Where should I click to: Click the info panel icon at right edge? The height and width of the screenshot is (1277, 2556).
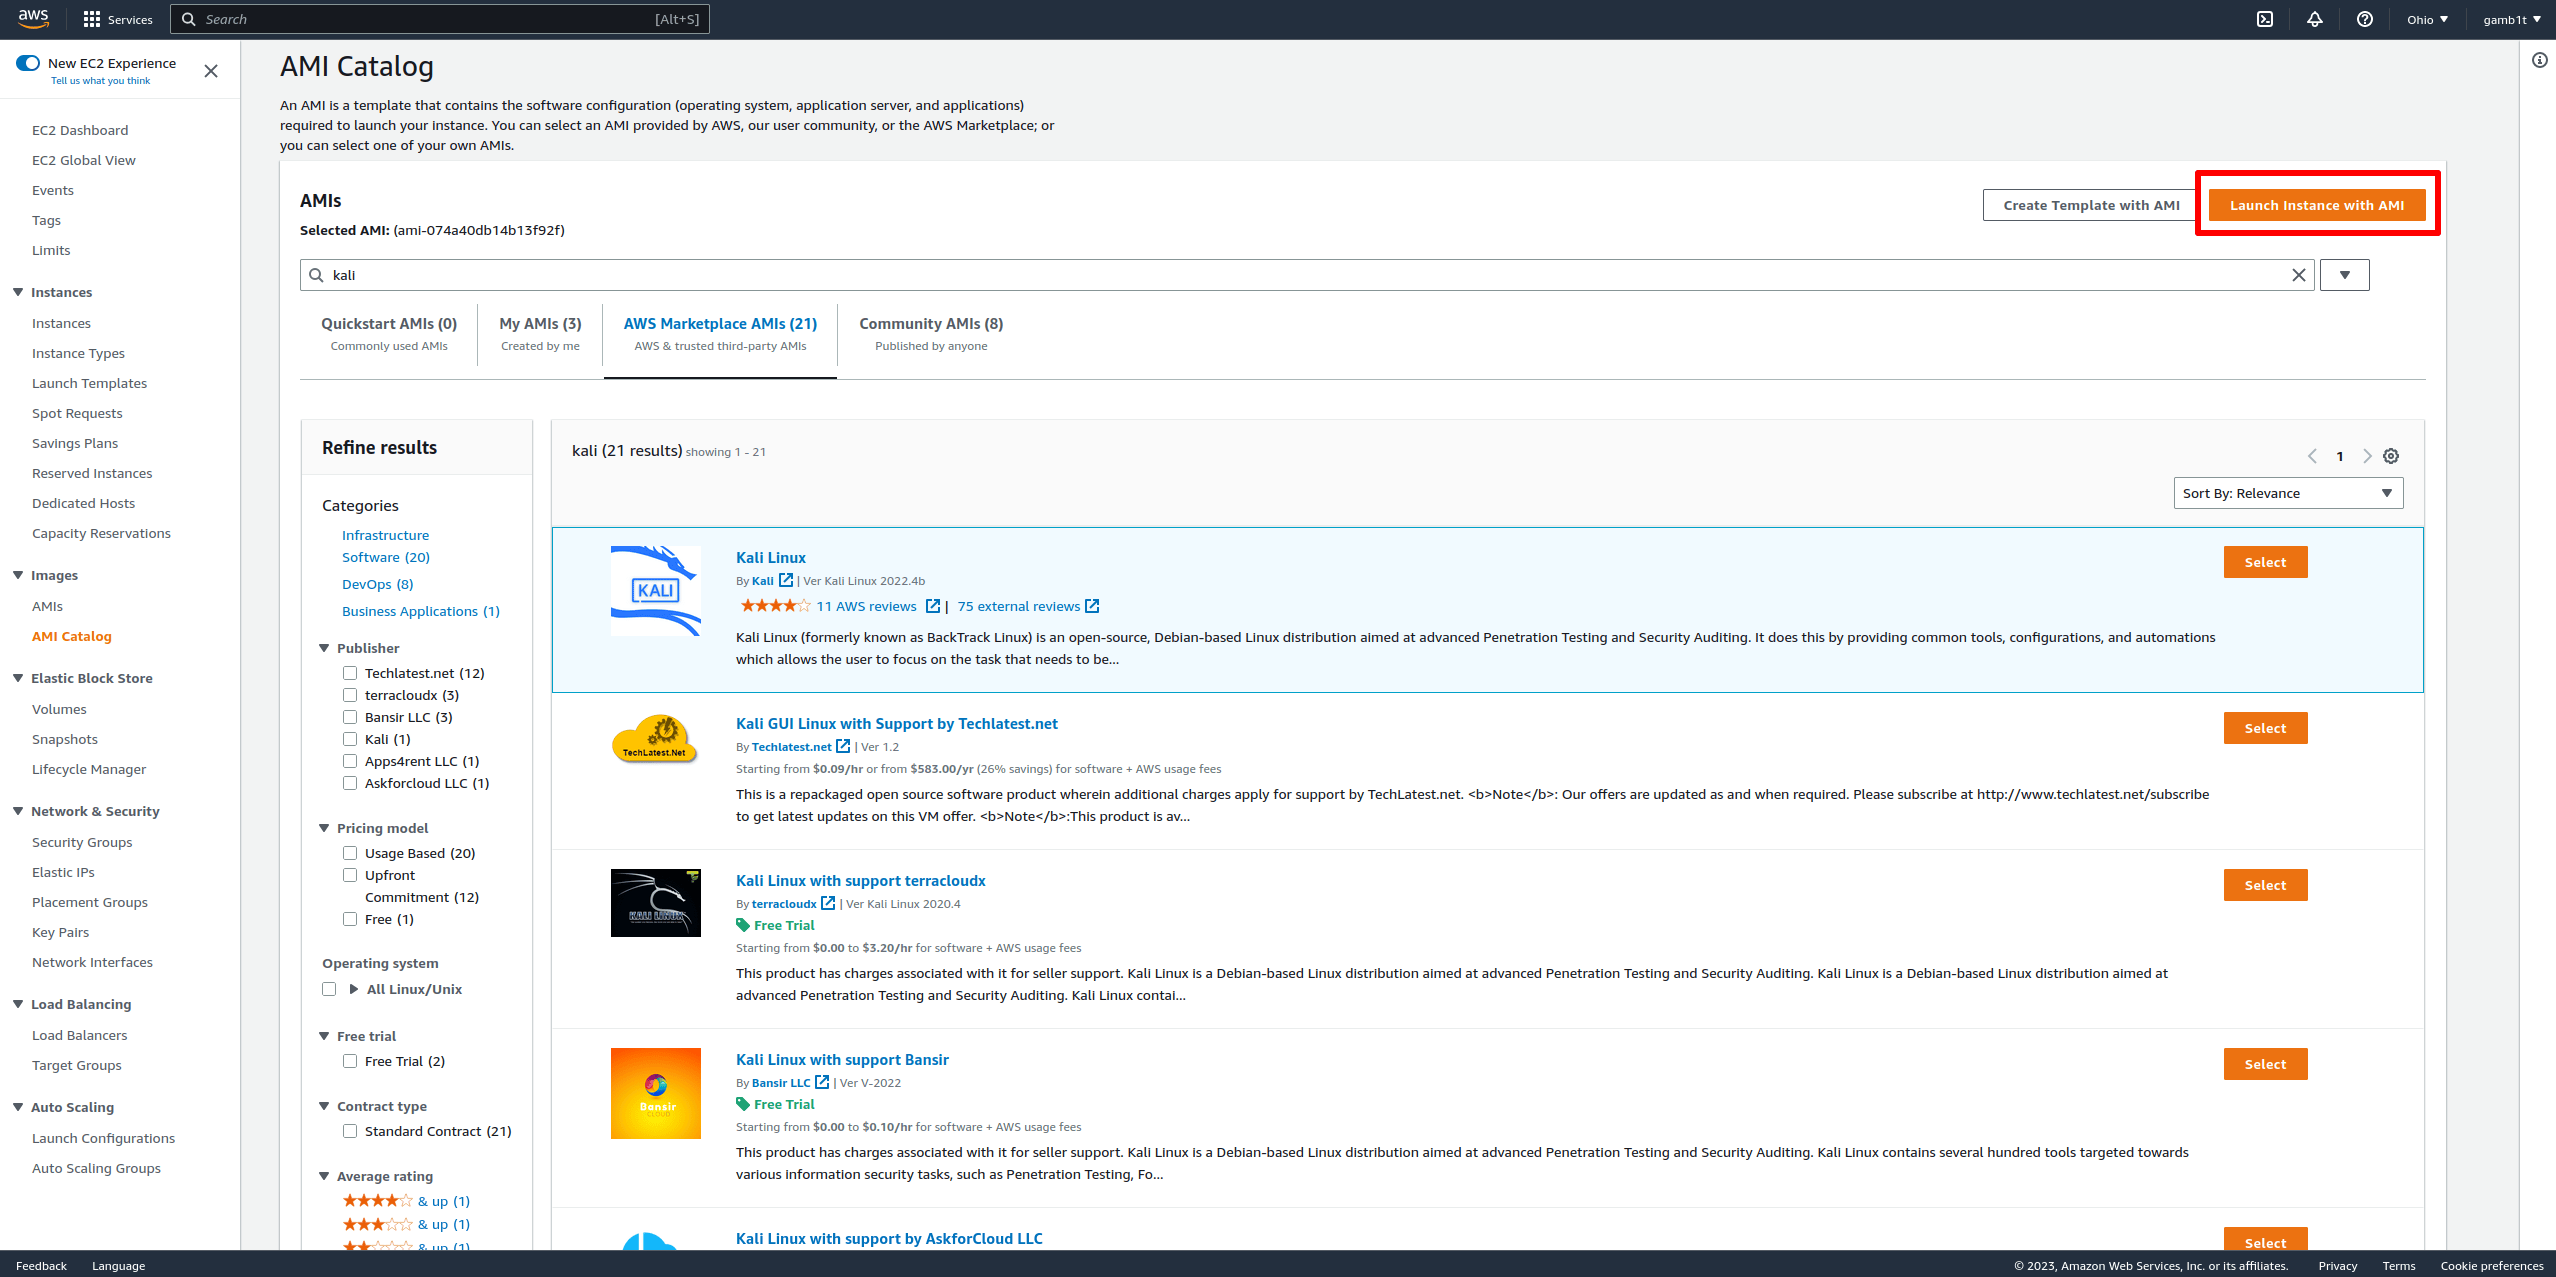tap(2539, 61)
